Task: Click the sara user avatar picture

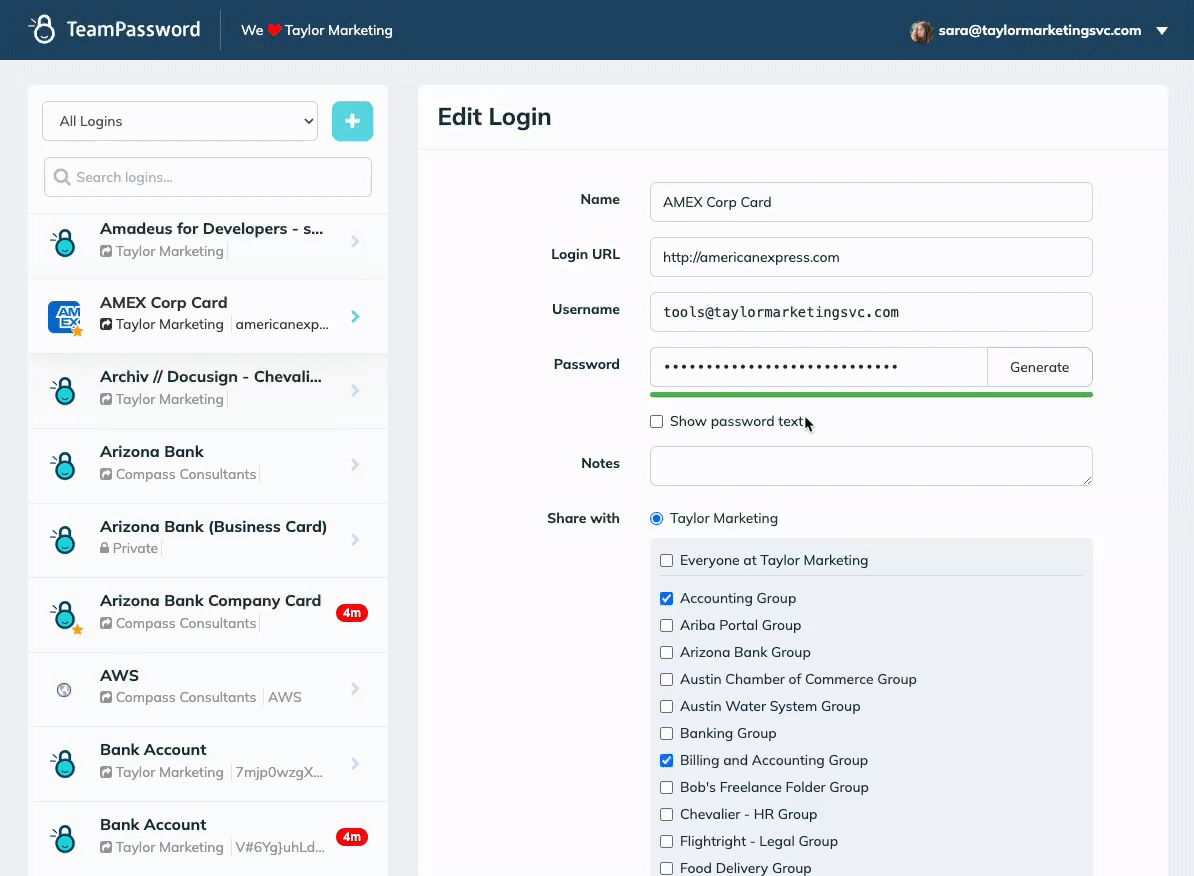Action: [921, 31]
